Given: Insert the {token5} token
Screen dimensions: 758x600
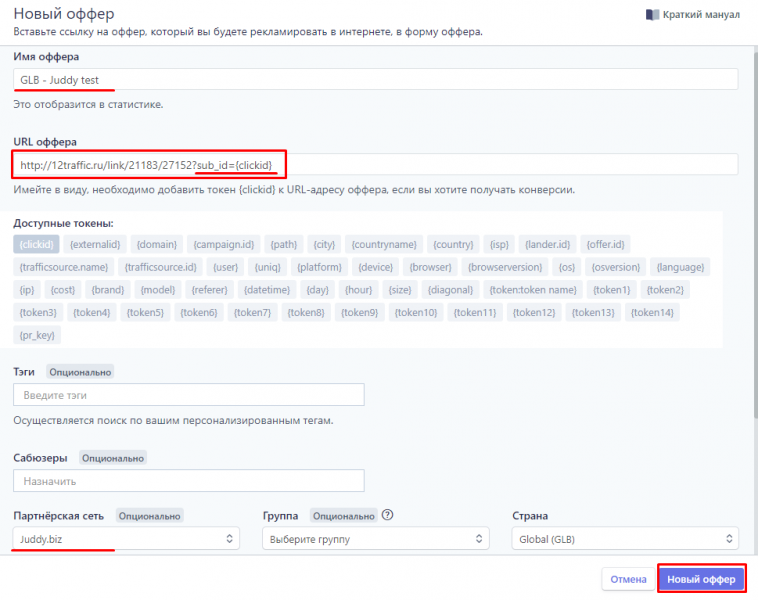Looking at the screenshot, I should point(146,312).
